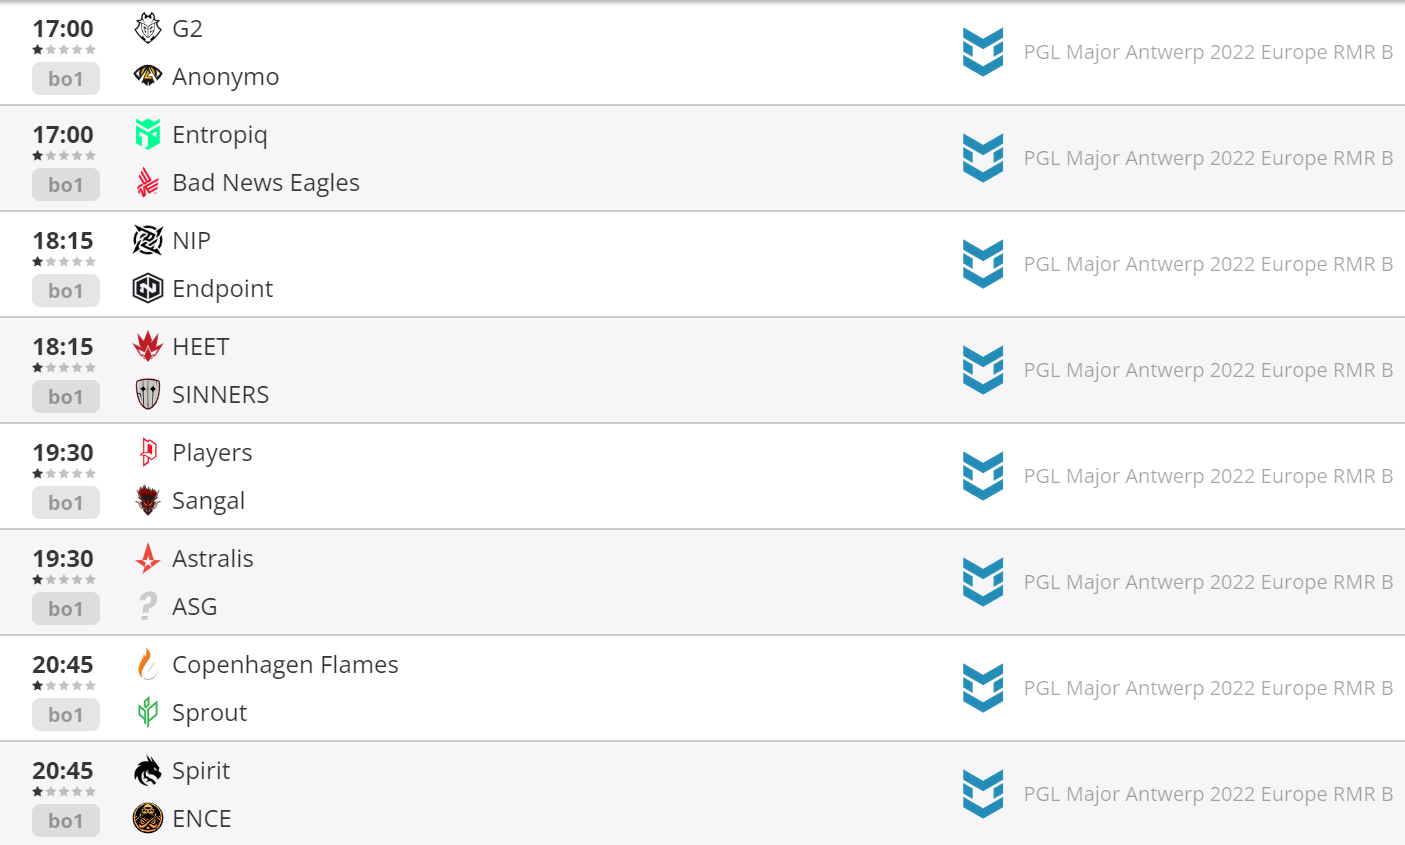Click the Spirit dragon logo icon
This screenshot has height=845, width=1405.
(148, 770)
